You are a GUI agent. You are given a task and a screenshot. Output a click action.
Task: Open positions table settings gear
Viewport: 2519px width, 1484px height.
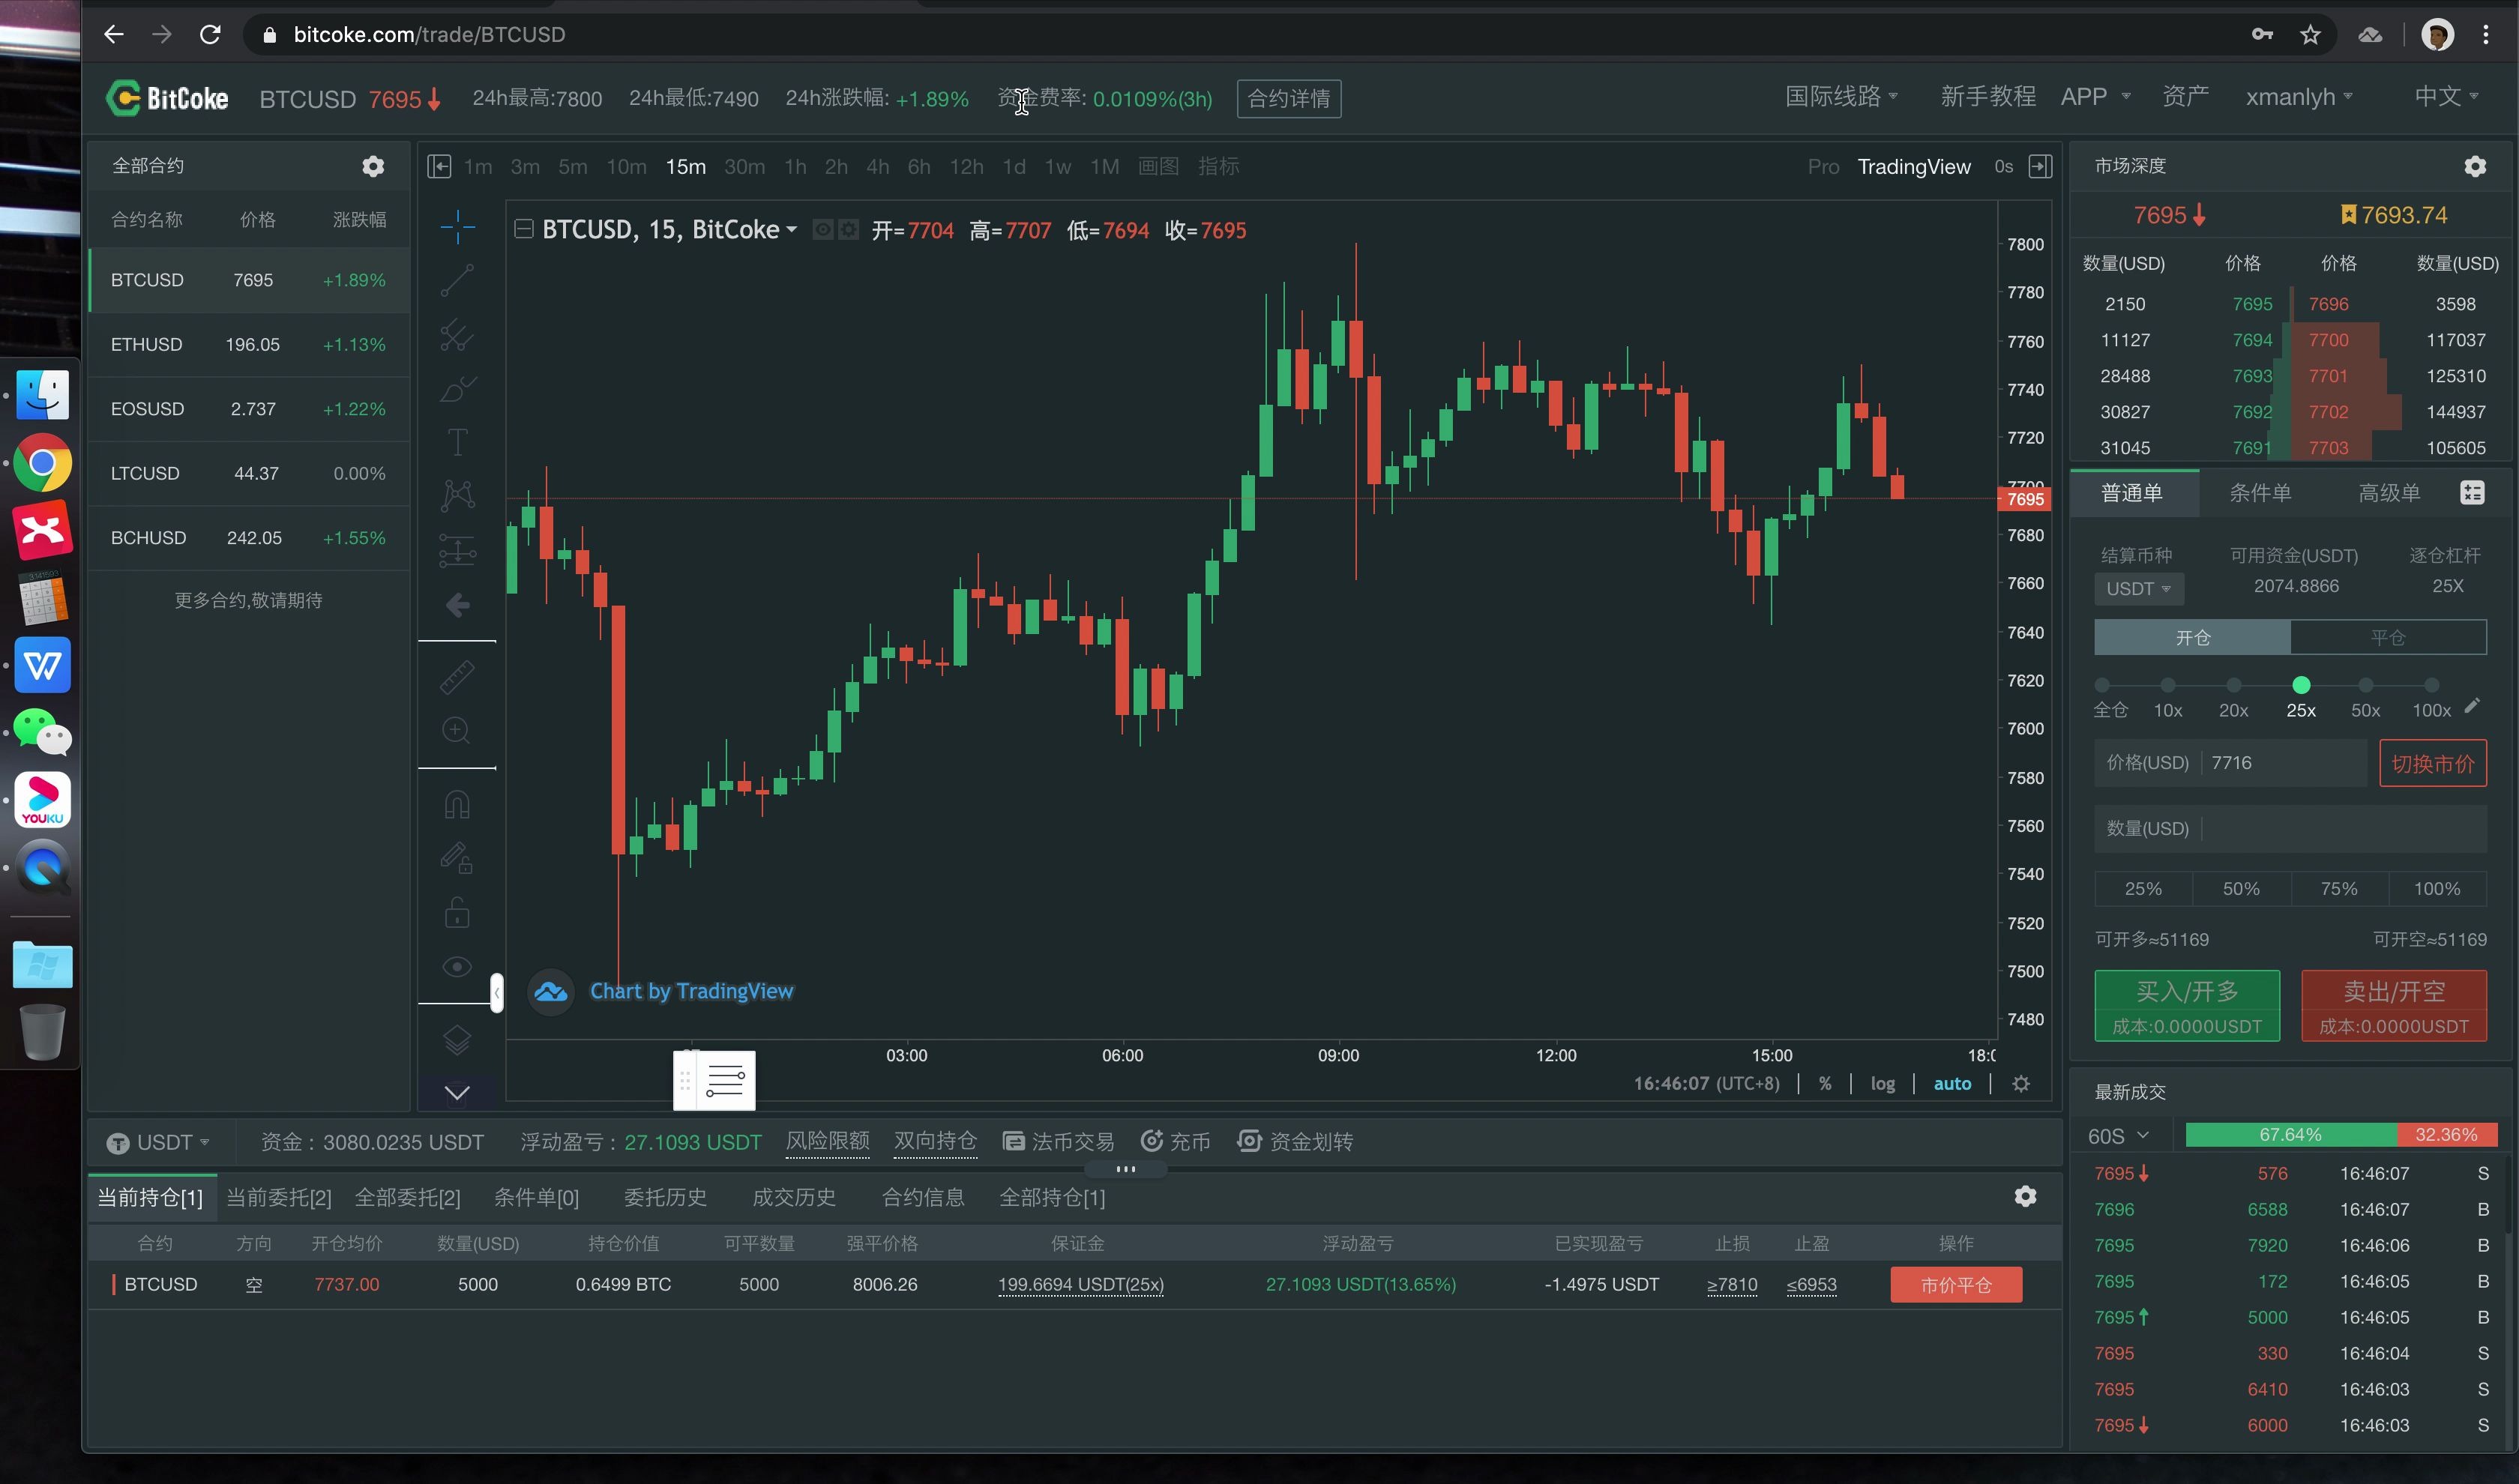click(2025, 1196)
